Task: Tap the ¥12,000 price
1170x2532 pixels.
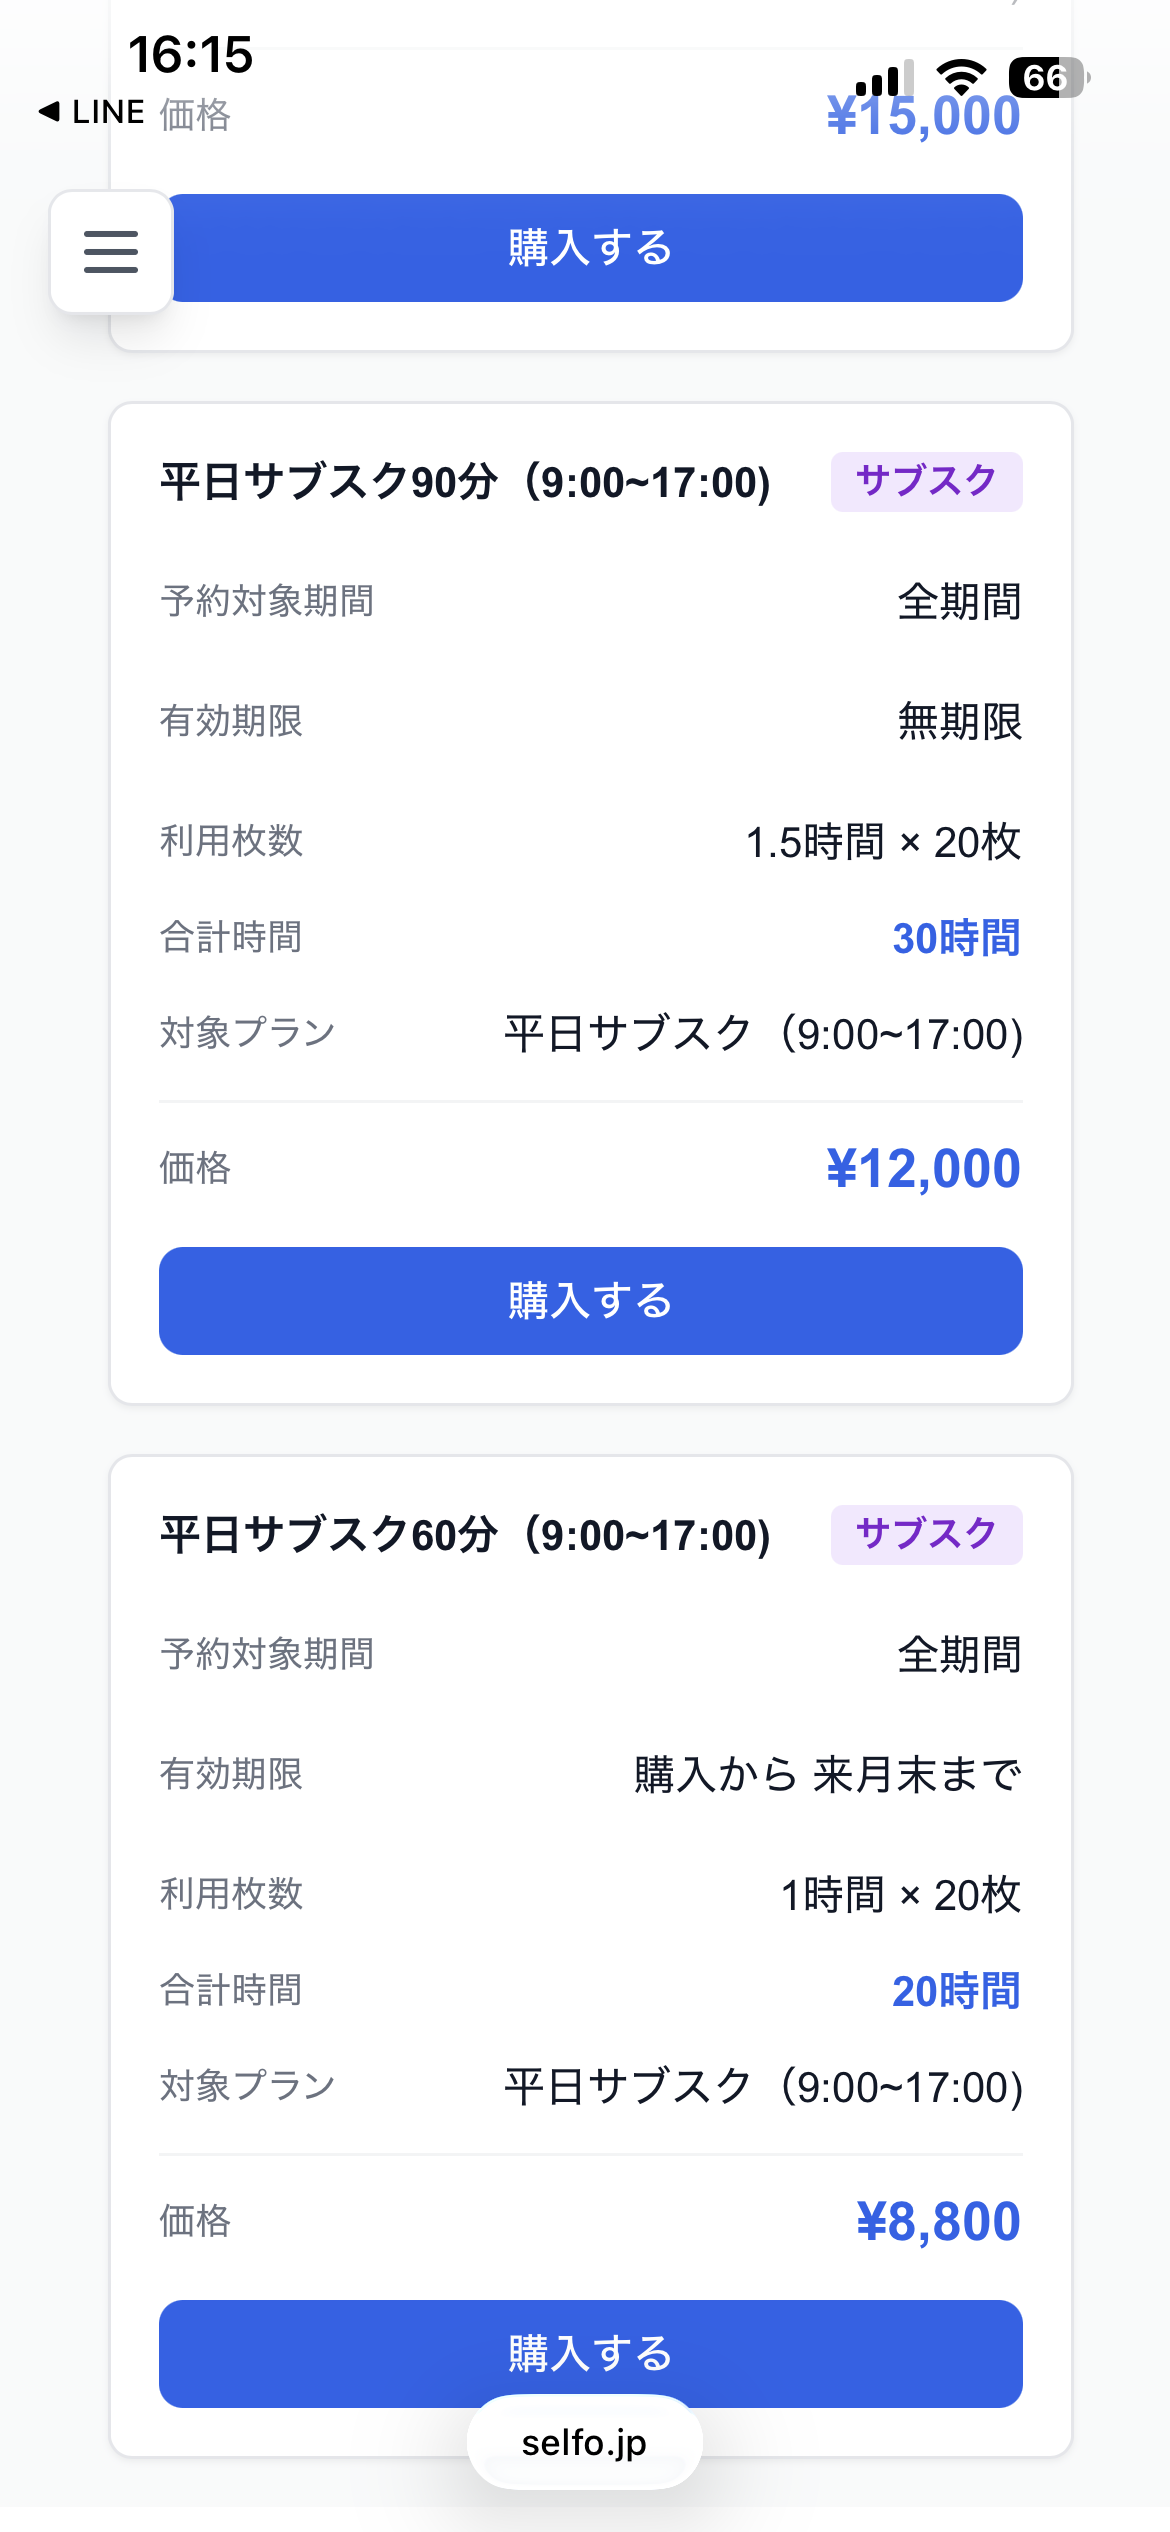Action: pyautogui.click(x=922, y=1168)
